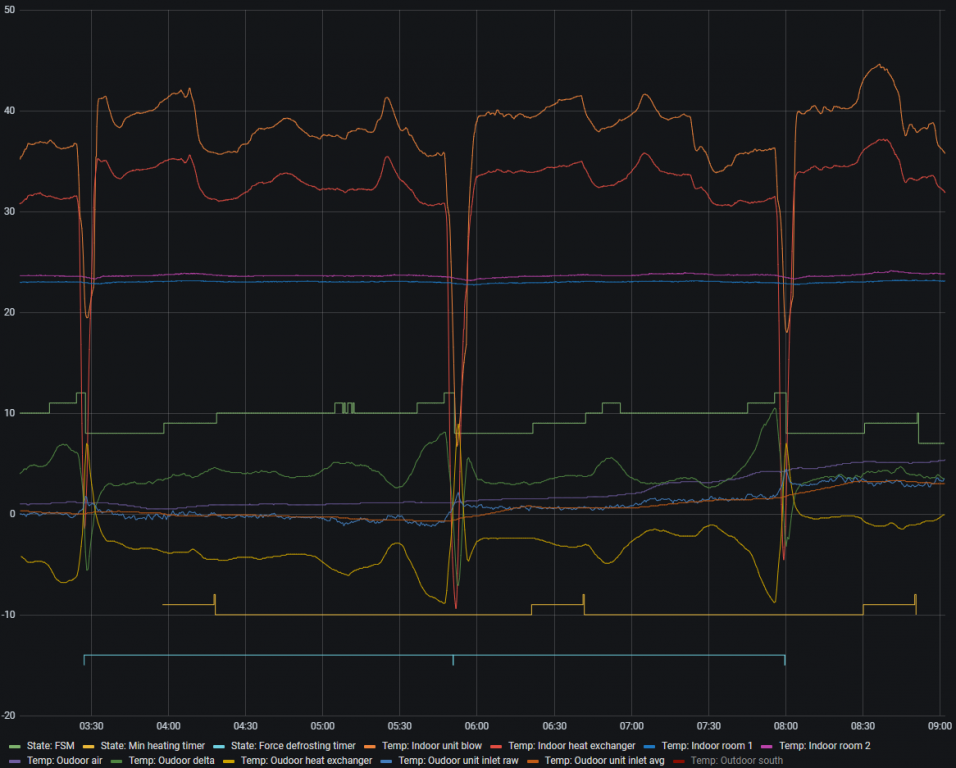This screenshot has height=768, width=956.
Task: Click the dark red swatch of 'Temp: Outdoor south'
Action: click(680, 761)
